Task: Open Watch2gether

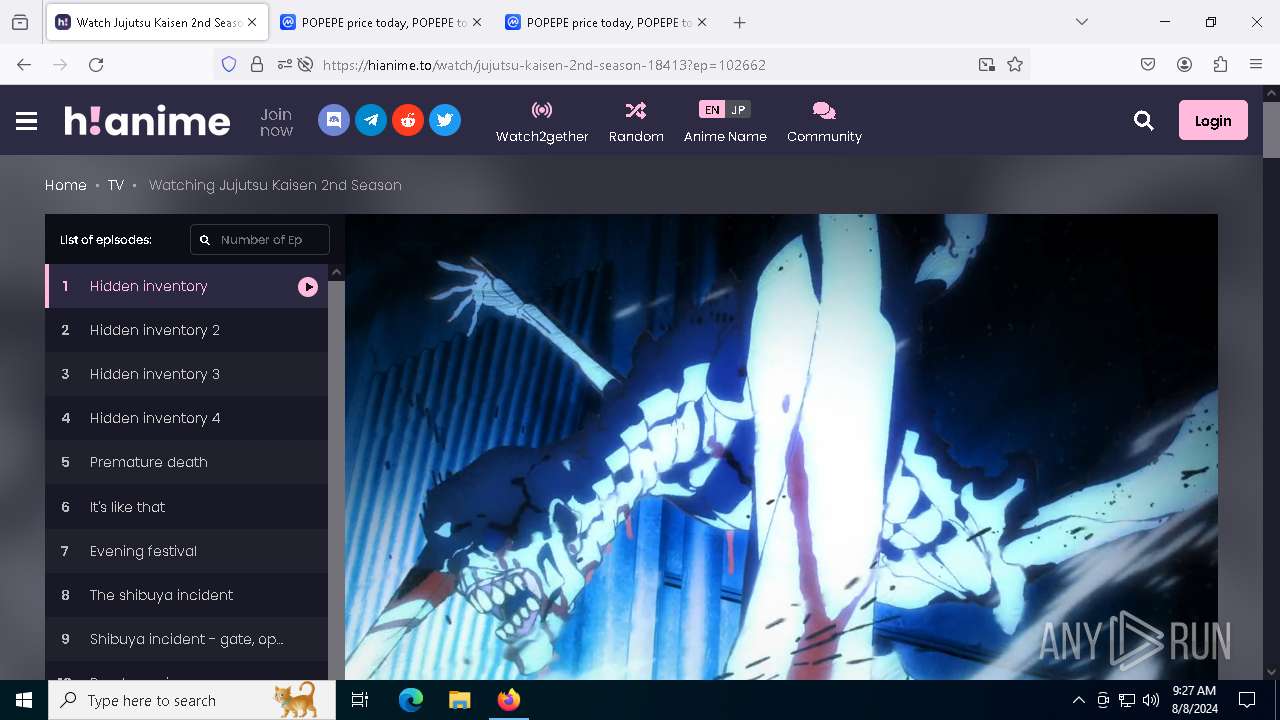Action: (542, 122)
